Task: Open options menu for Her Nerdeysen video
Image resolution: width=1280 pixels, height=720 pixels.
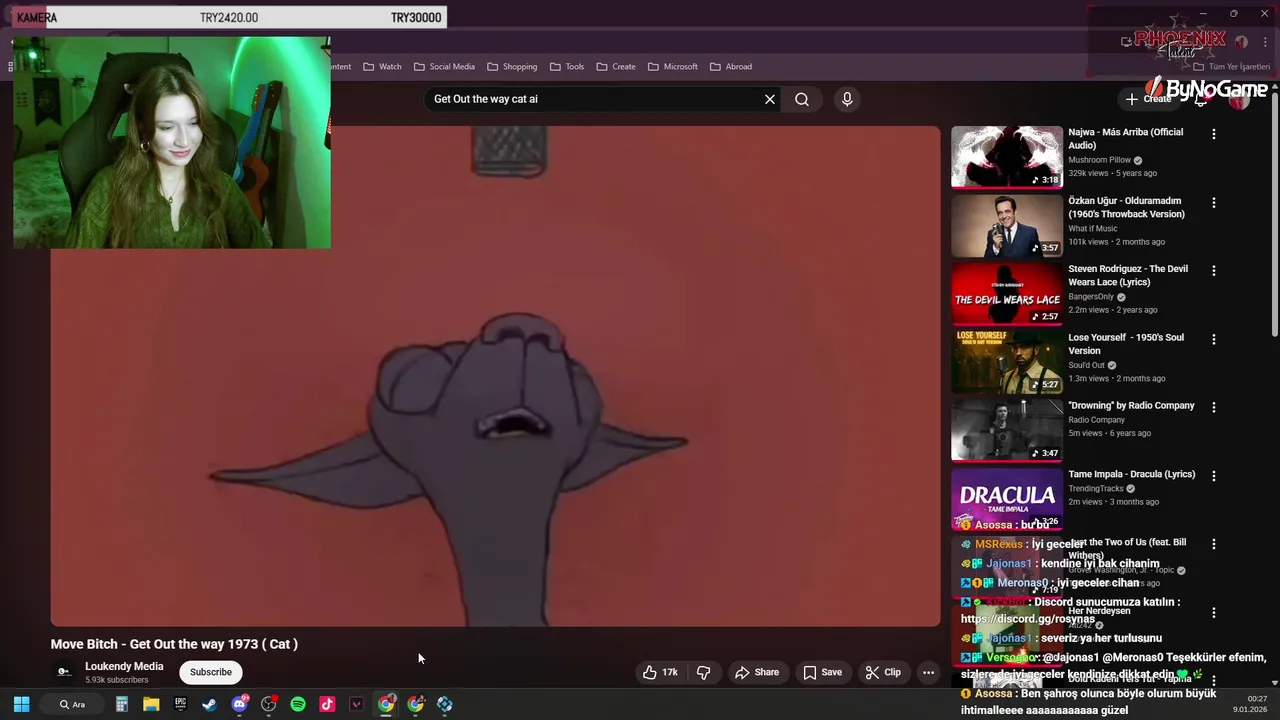Action: coord(1214,613)
